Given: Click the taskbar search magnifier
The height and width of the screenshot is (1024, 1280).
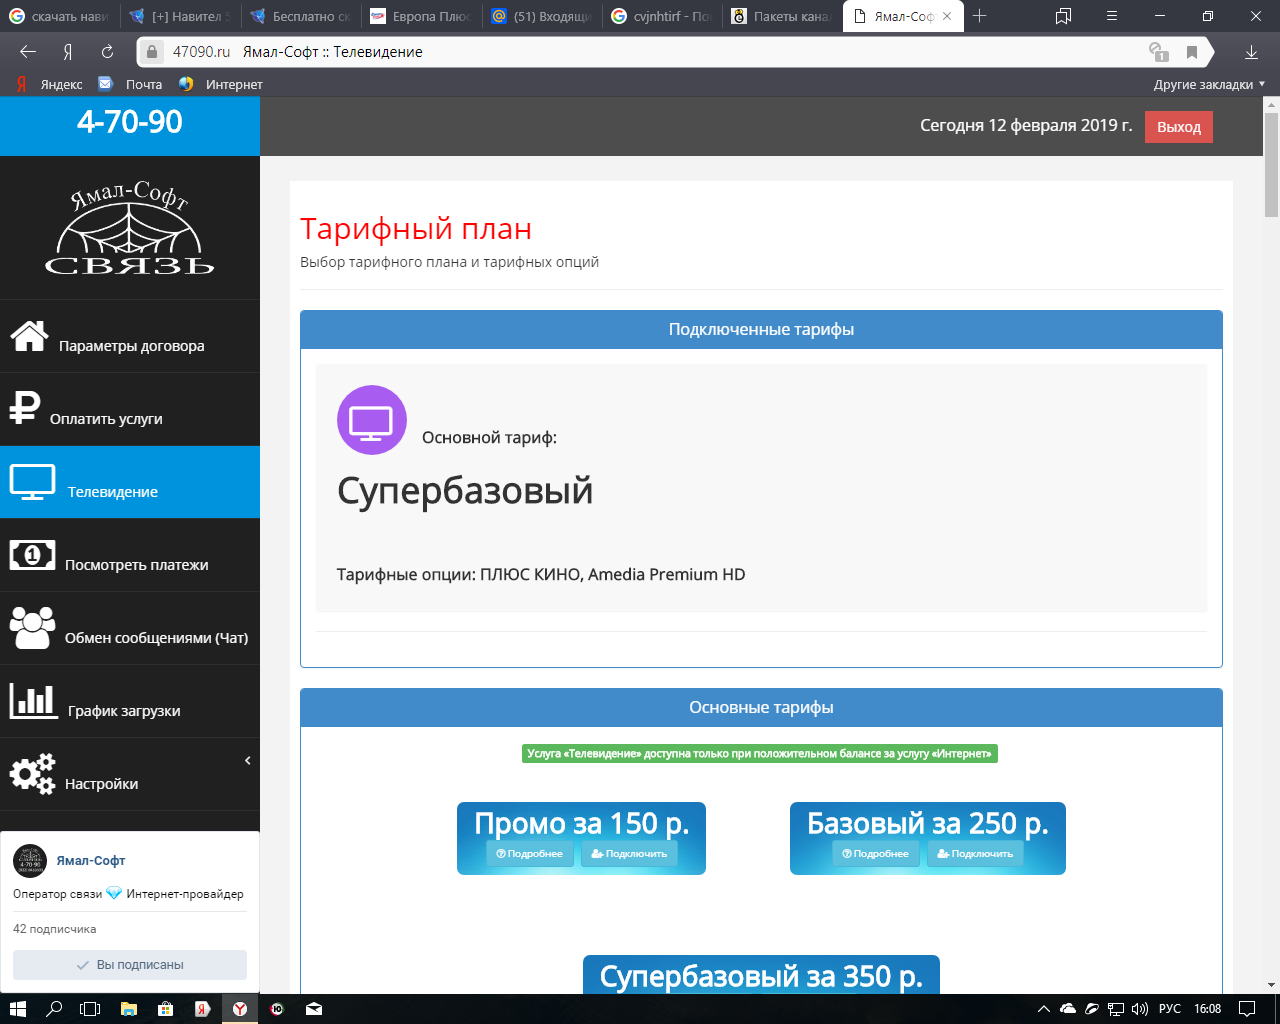Looking at the screenshot, I should [x=54, y=1009].
